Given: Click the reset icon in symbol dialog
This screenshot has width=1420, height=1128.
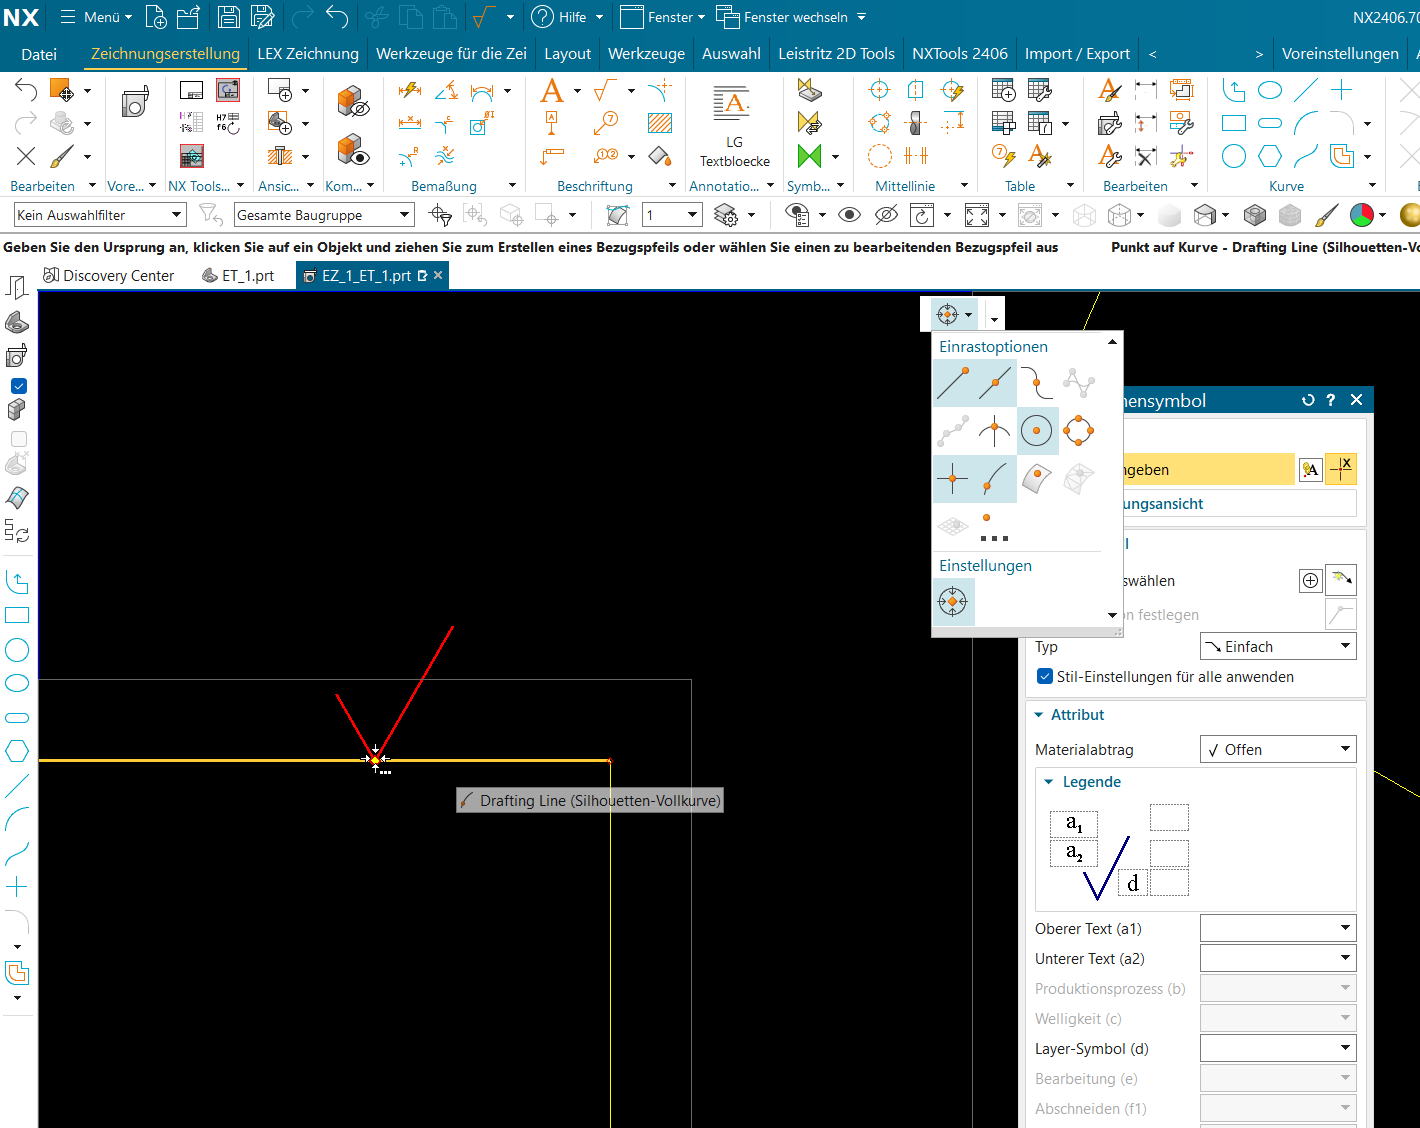Looking at the screenshot, I should pyautogui.click(x=1308, y=400).
